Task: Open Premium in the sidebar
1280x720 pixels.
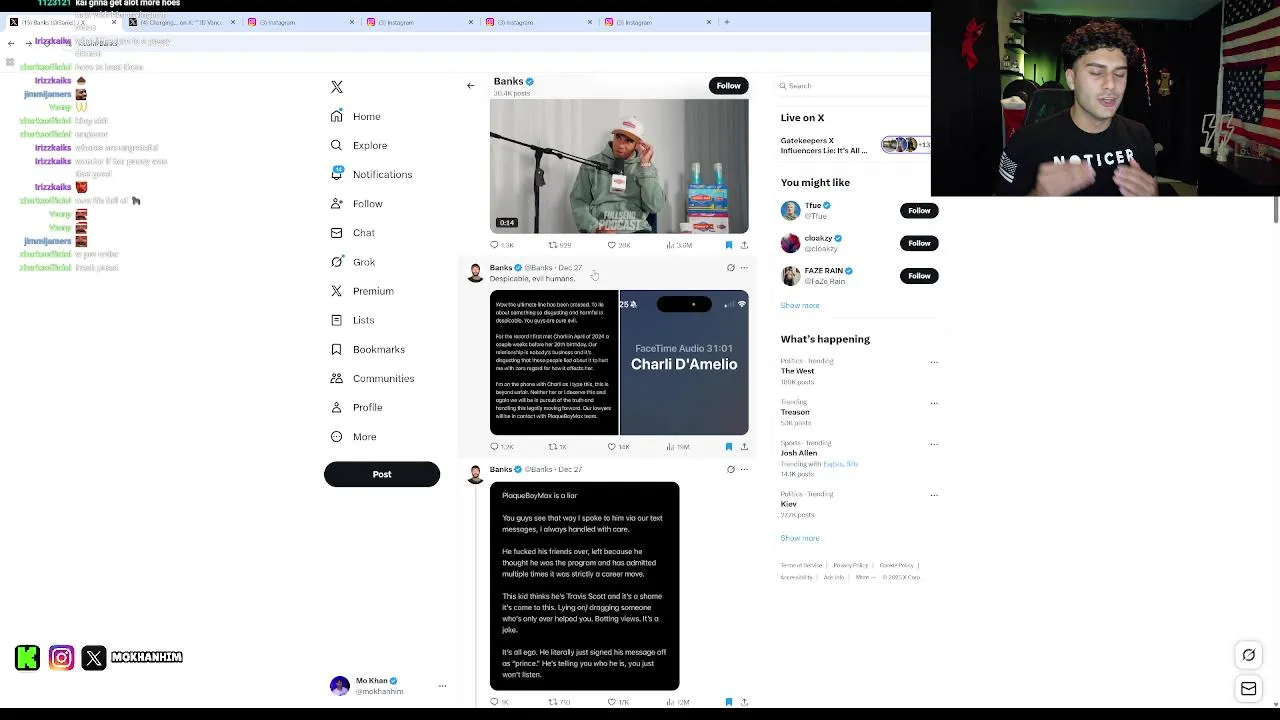Action: (361, 291)
